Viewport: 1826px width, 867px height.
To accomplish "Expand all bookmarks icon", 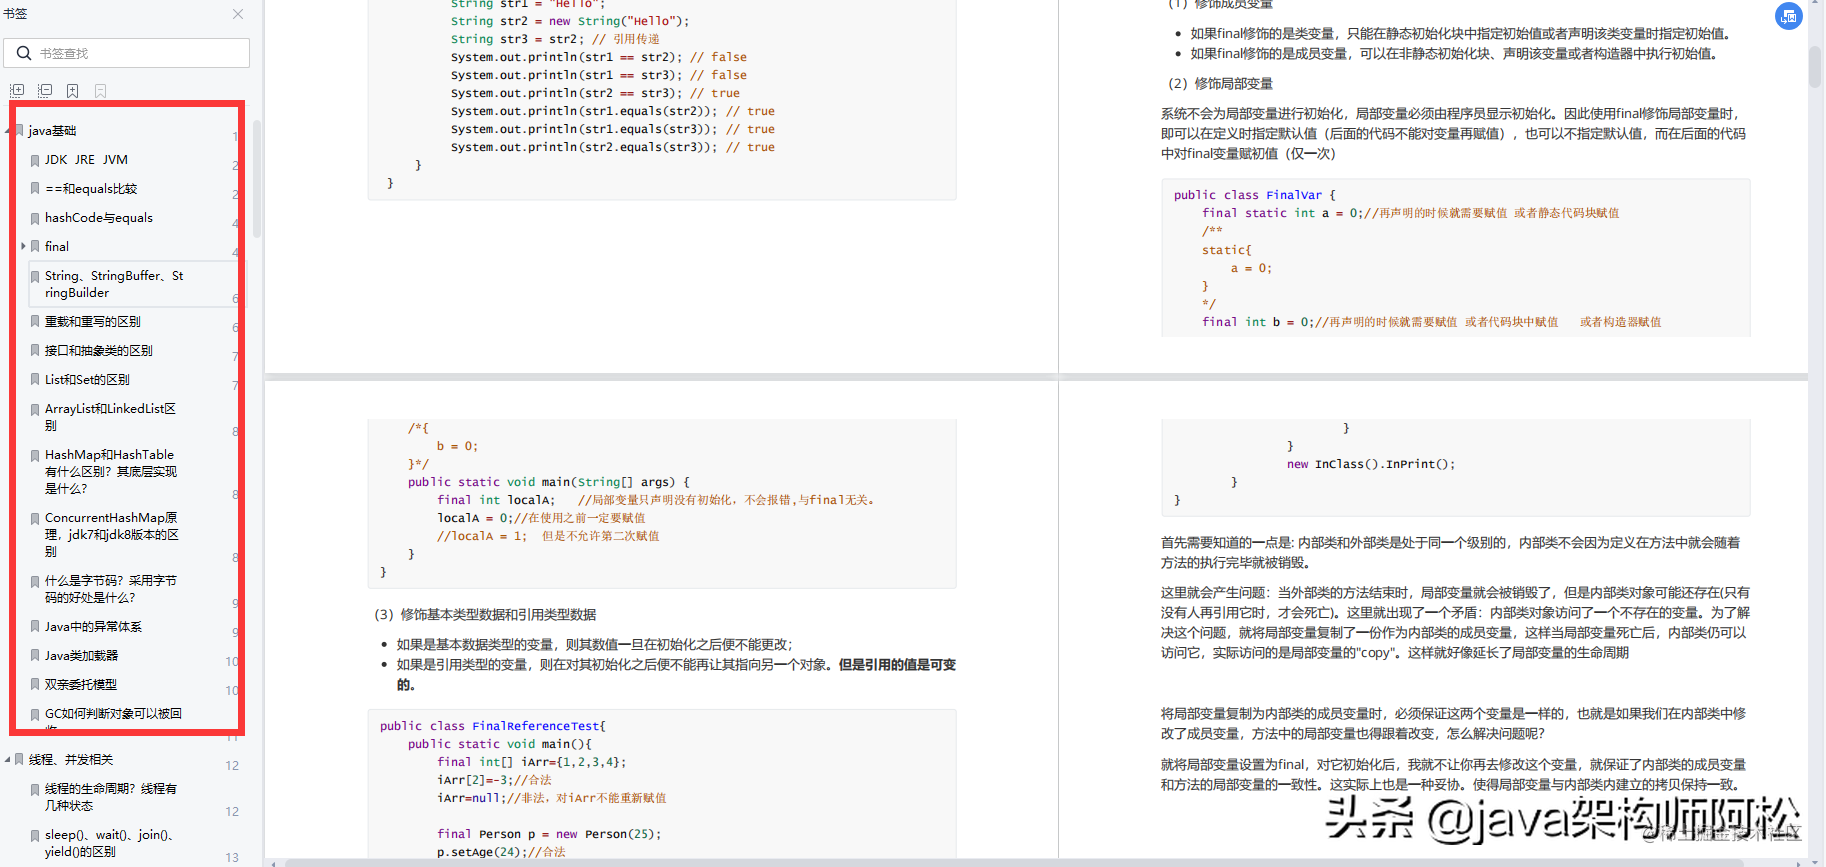I will click(x=17, y=90).
